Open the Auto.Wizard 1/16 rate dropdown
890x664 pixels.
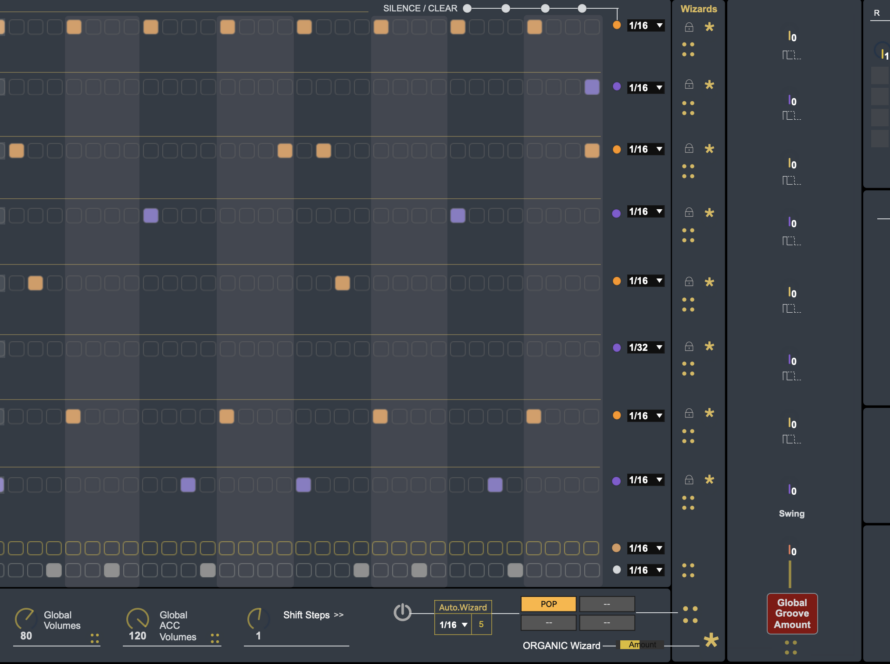tap(454, 625)
